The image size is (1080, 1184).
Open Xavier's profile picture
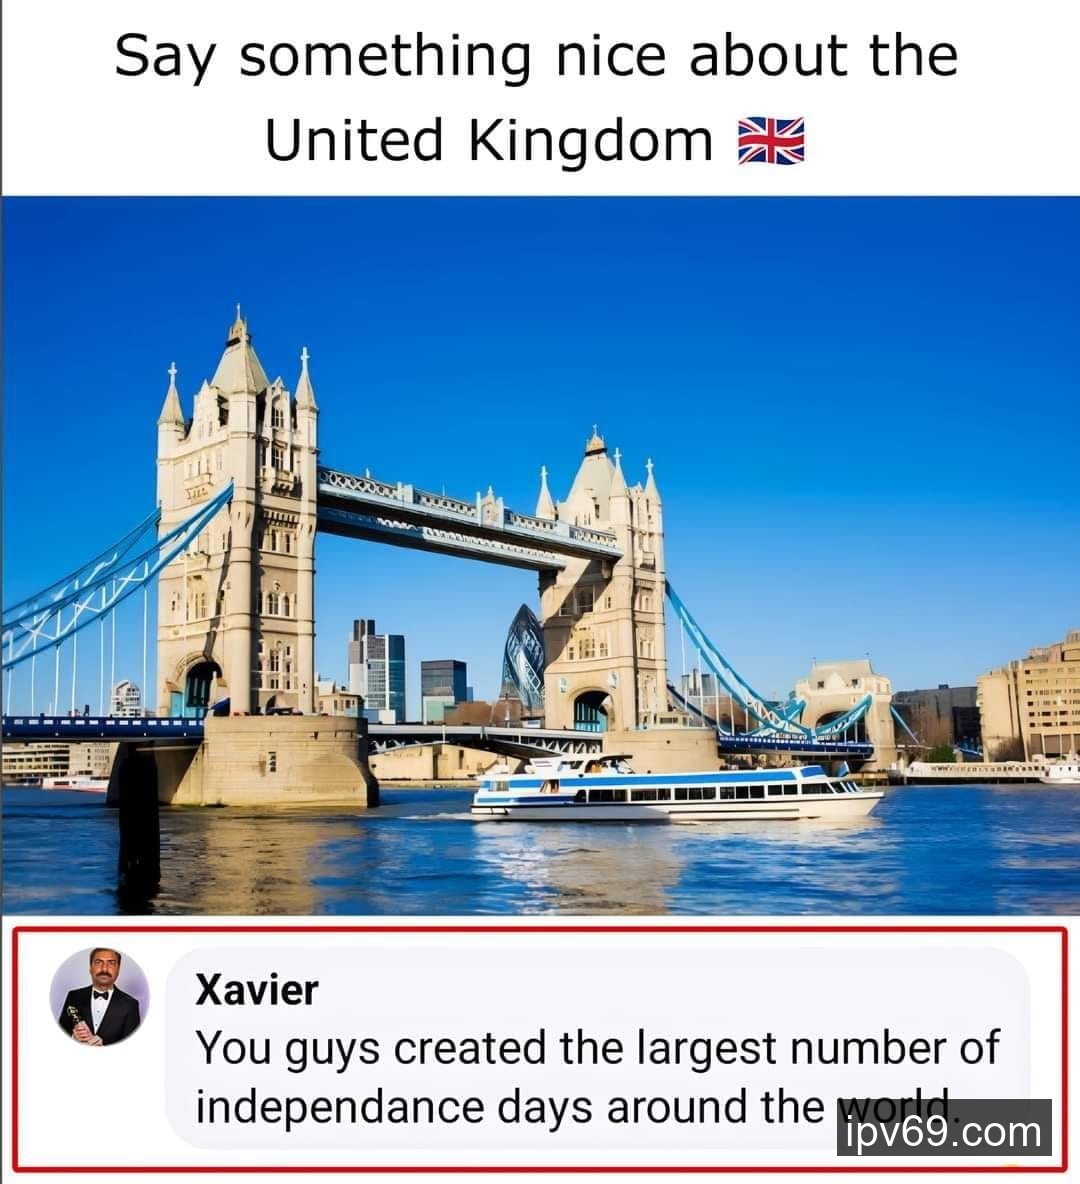coord(100,997)
